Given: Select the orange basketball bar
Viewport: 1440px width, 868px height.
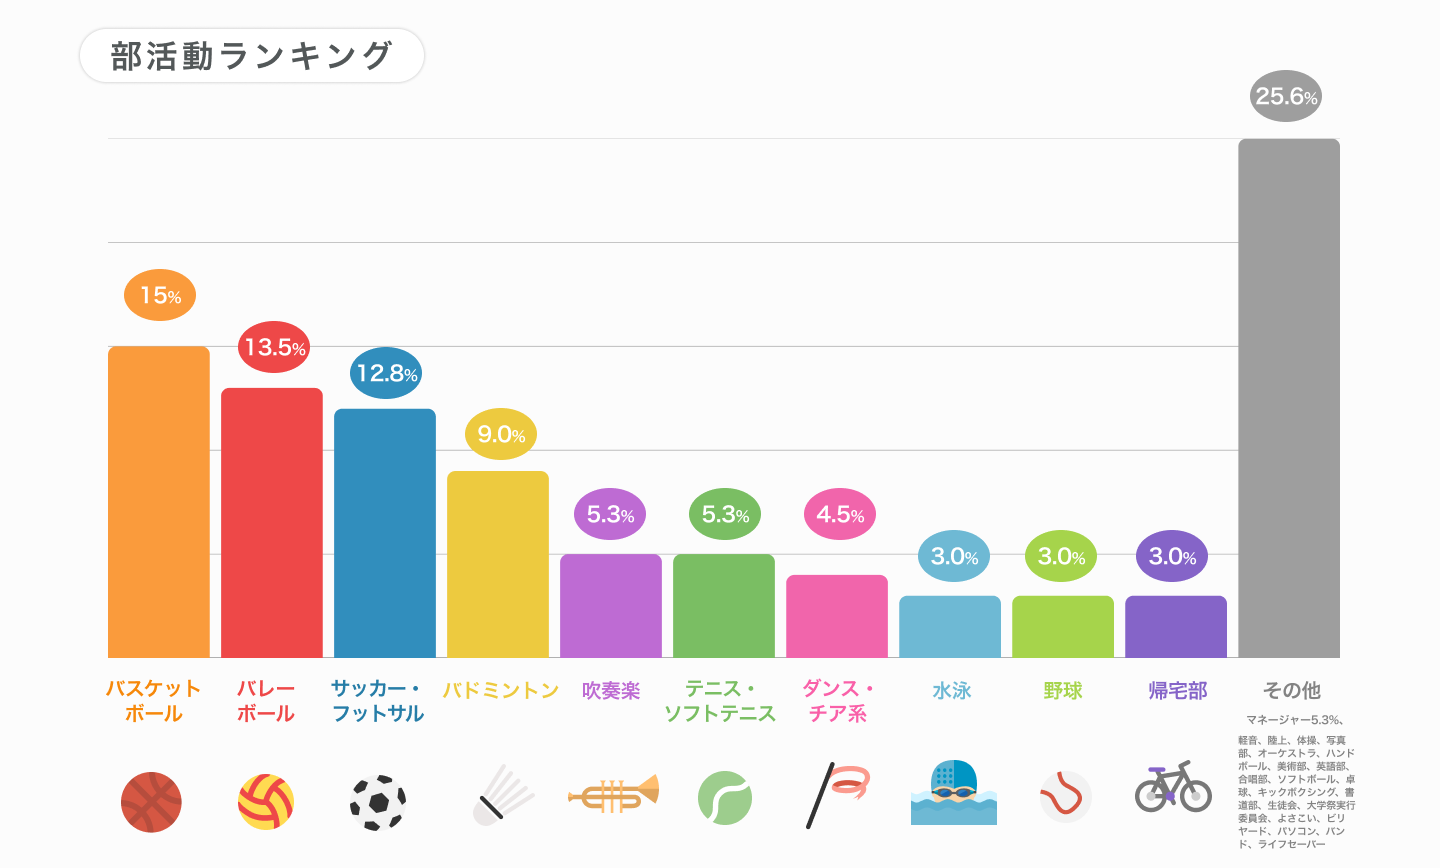Looking at the screenshot, I should (159, 502).
